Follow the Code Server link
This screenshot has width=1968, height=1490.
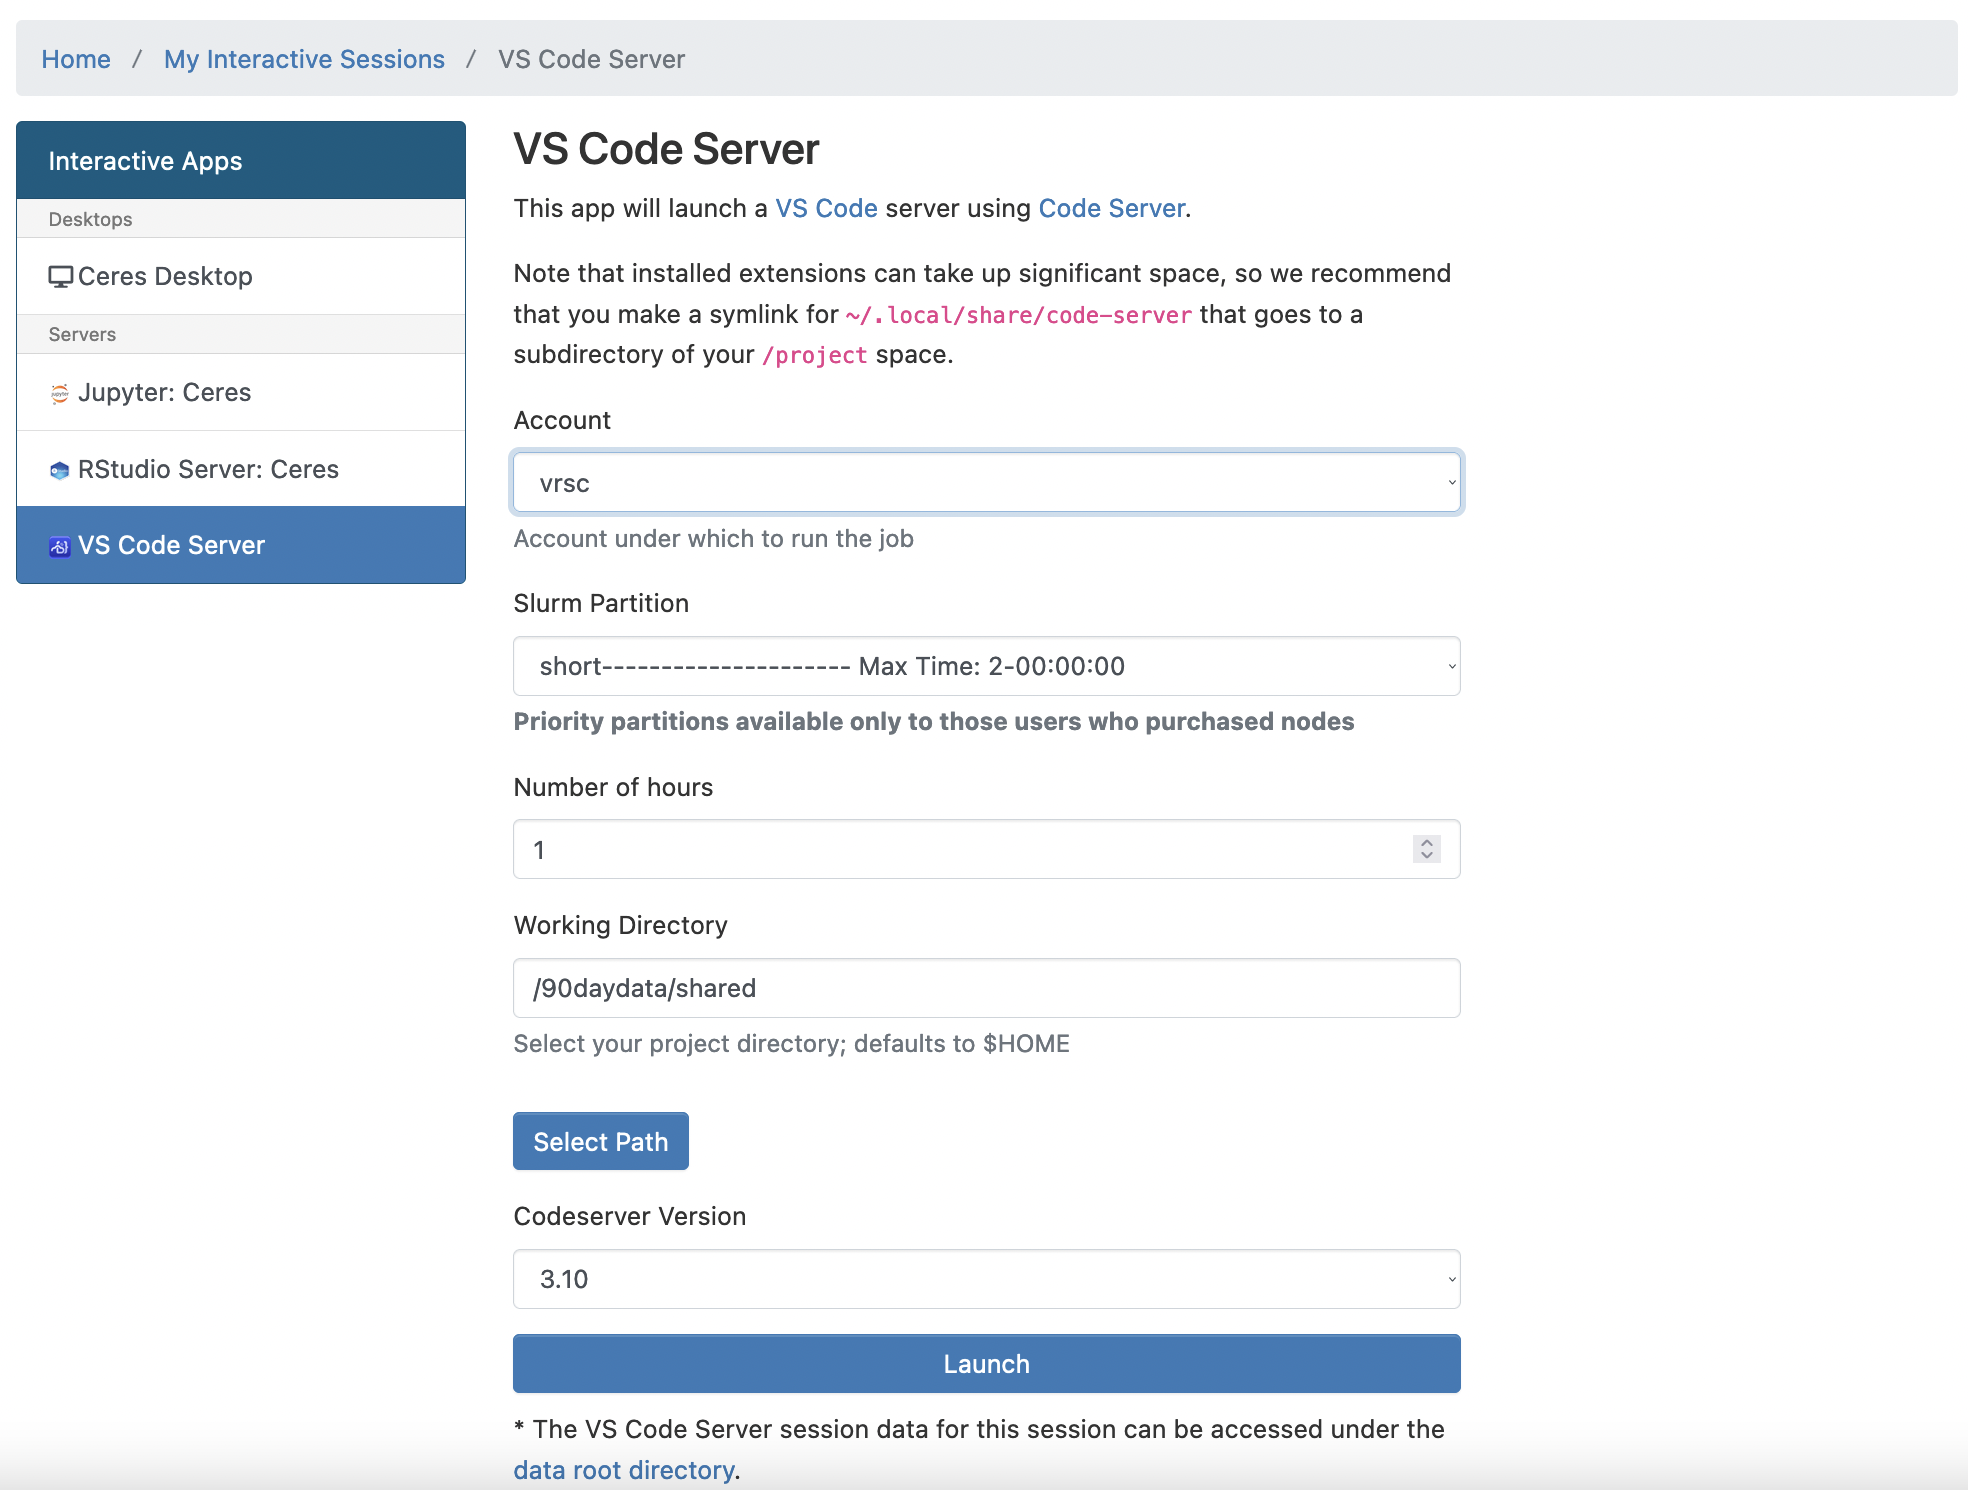(x=1112, y=208)
